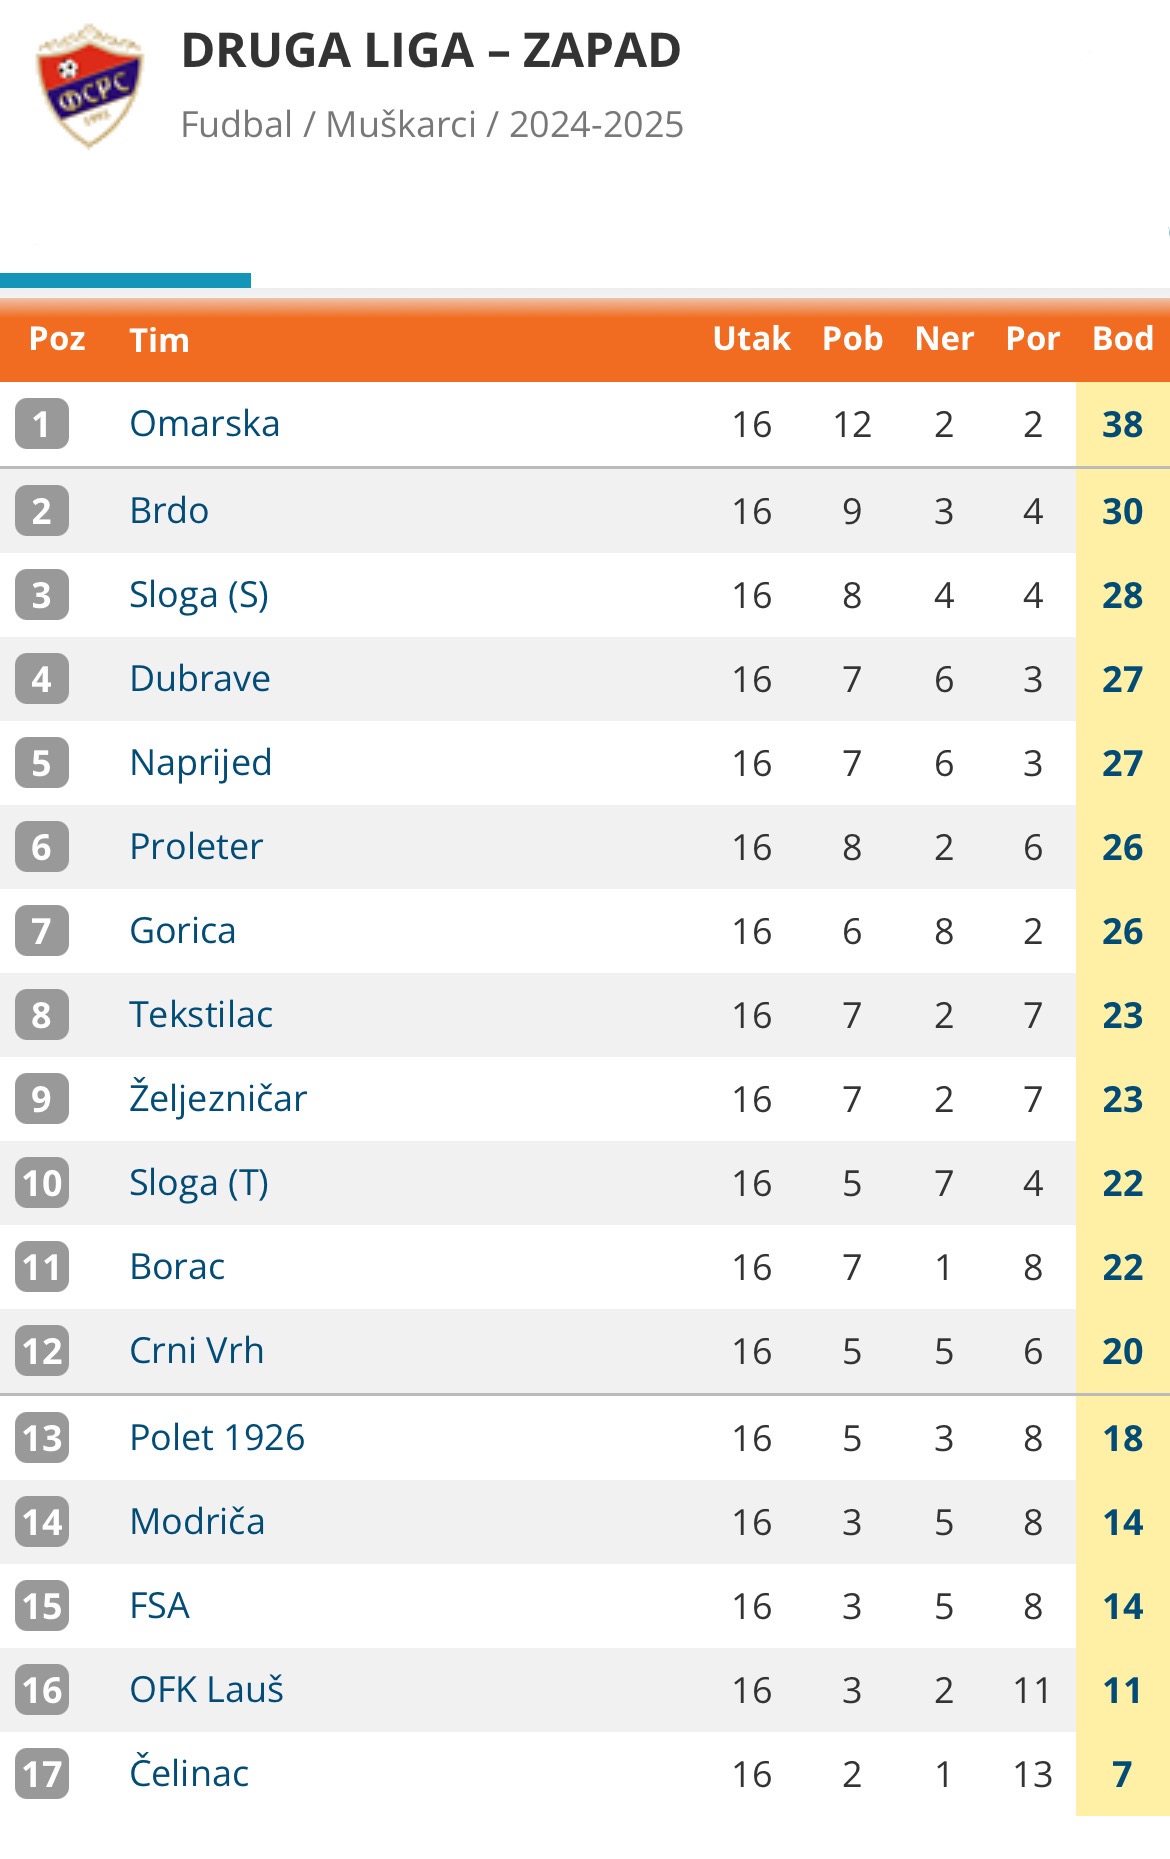The height and width of the screenshot is (1859, 1170).
Task: Open the Željezničar team link
Action: coord(218,1098)
